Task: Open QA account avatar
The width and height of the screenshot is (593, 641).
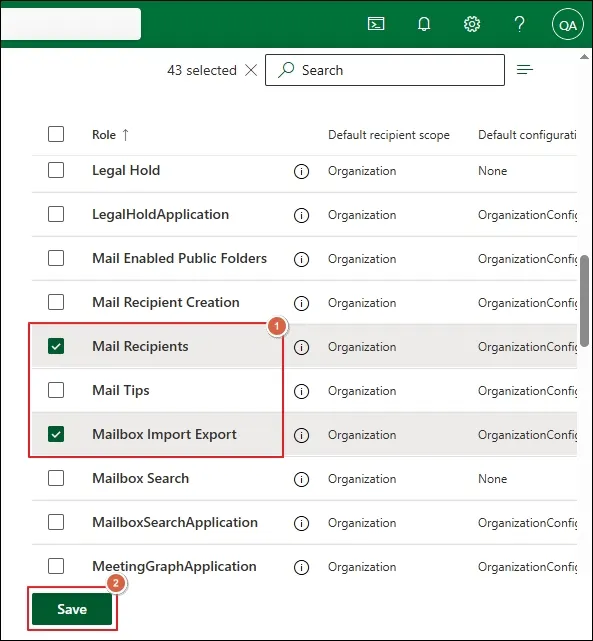Action: click(x=567, y=25)
